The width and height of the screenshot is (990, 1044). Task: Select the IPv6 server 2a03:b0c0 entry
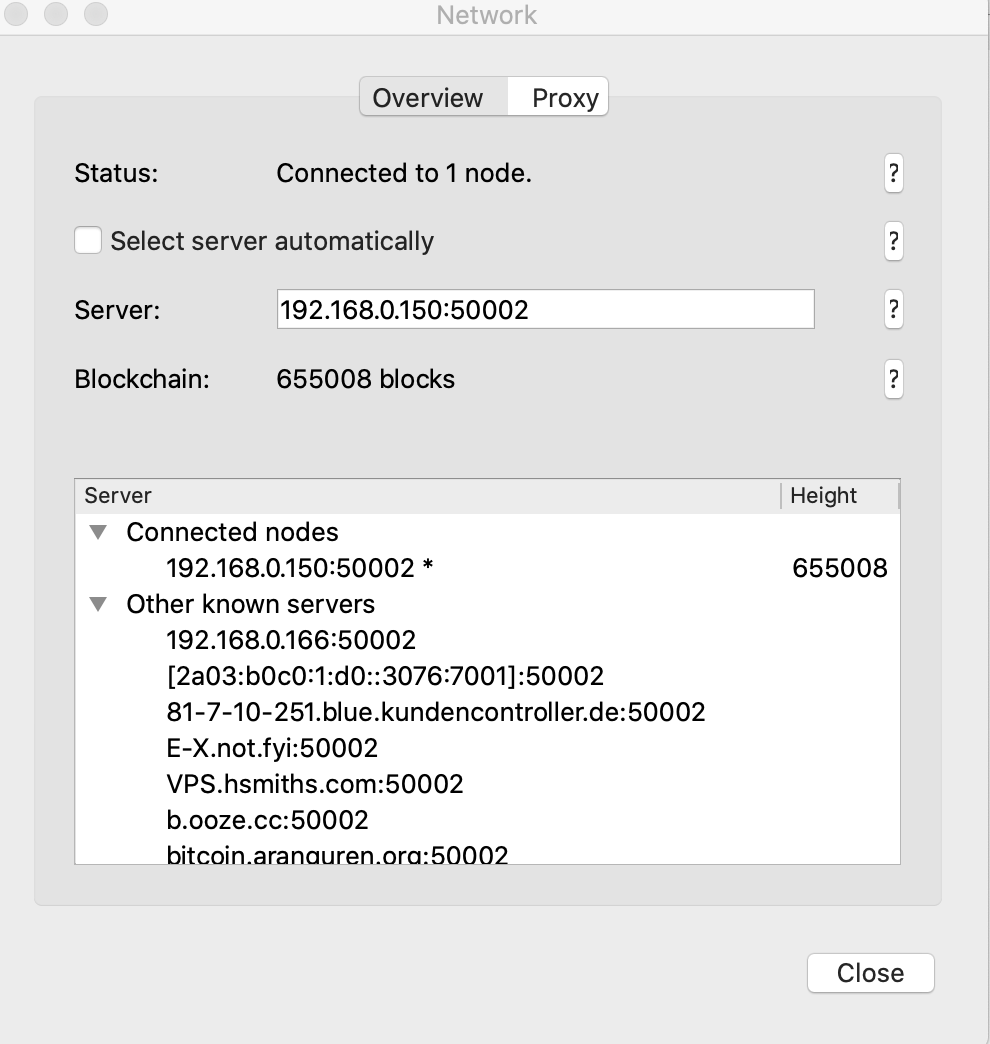tap(385, 676)
